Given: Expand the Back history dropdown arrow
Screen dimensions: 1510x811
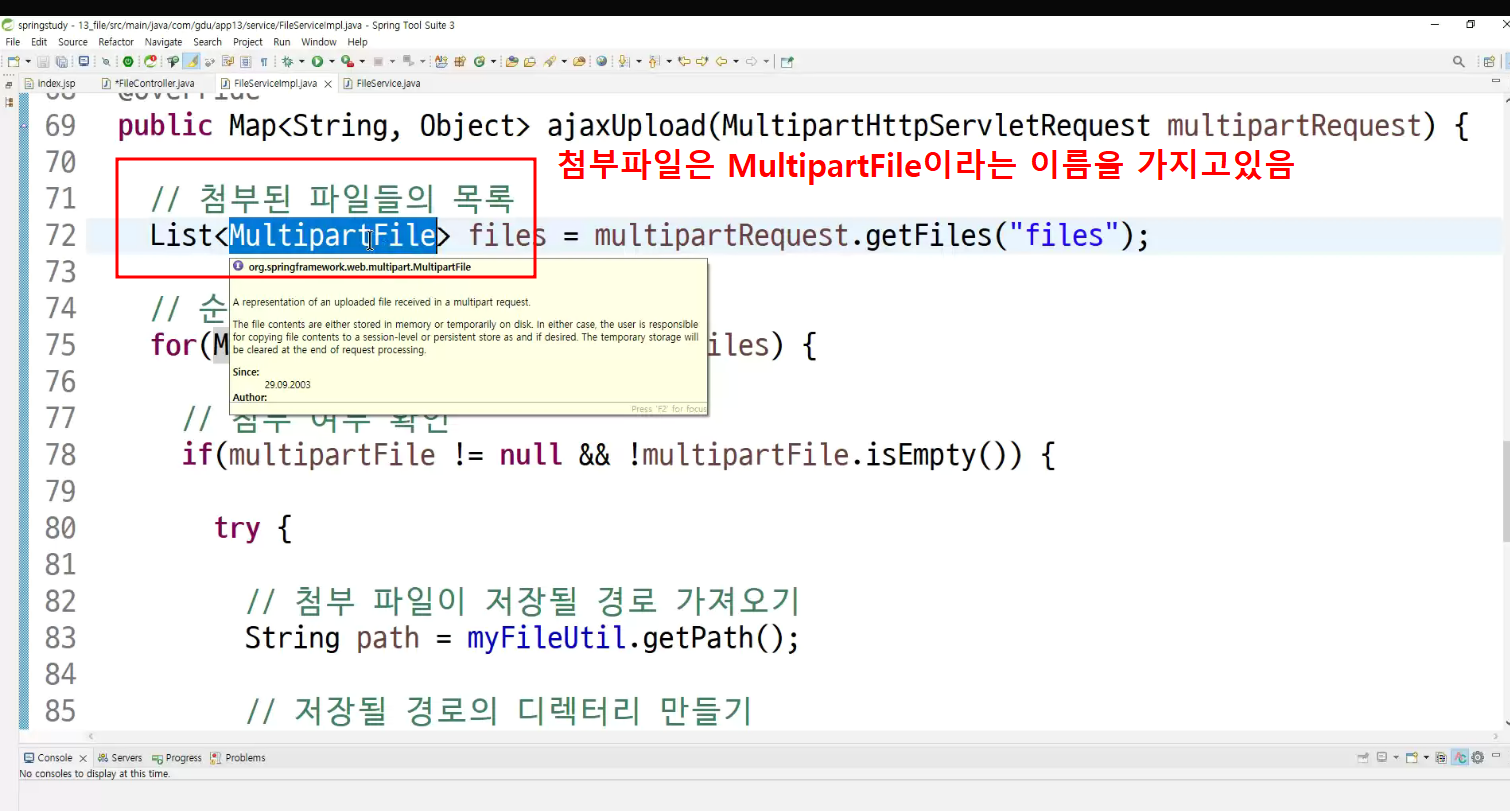Looking at the screenshot, I should 736,61.
